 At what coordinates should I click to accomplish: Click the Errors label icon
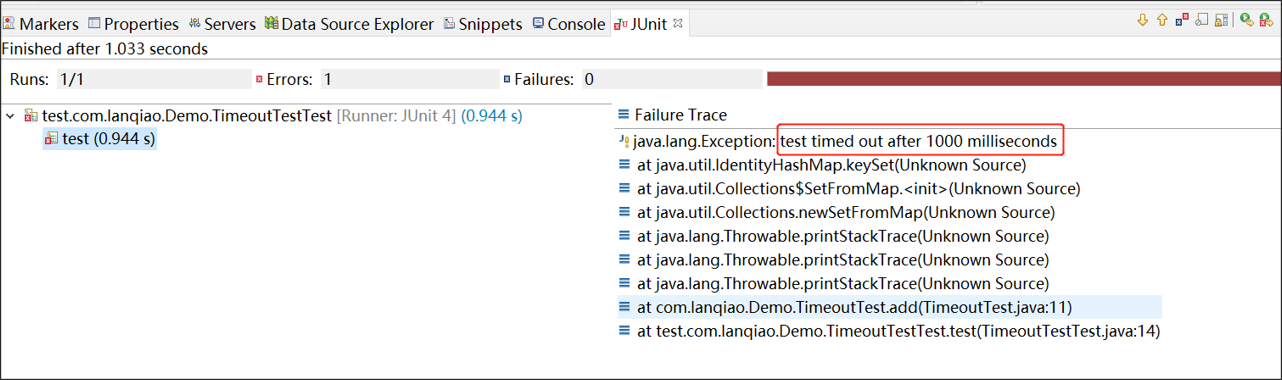click(x=260, y=79)
